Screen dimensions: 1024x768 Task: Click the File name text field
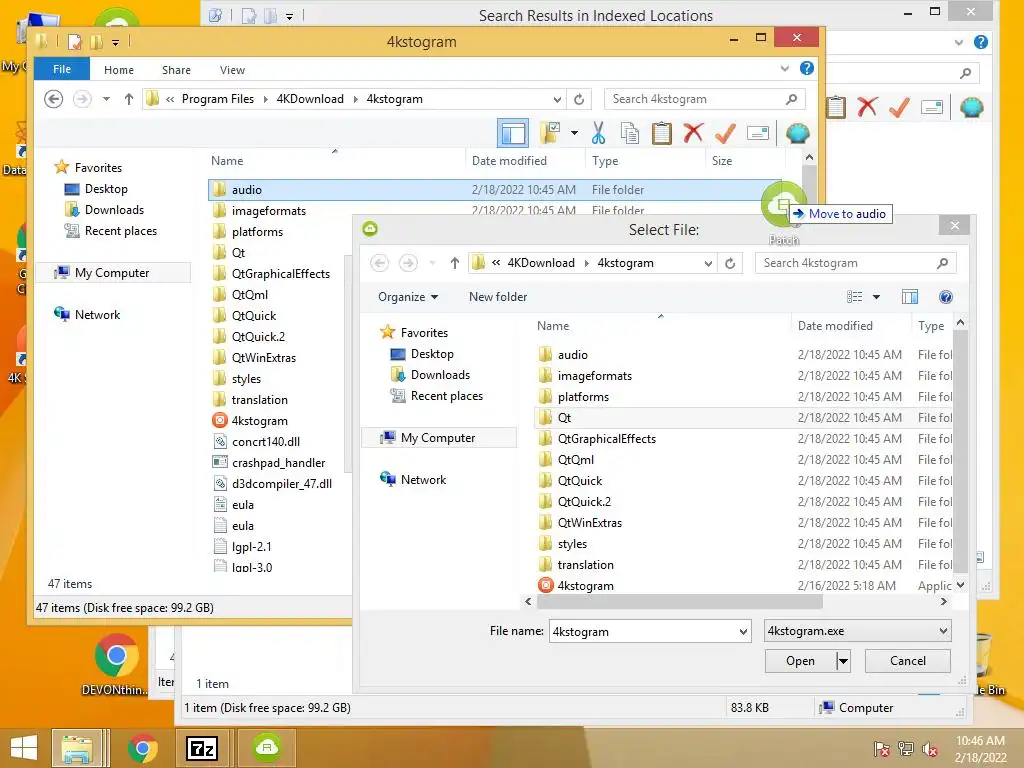(x=643, y=632)
